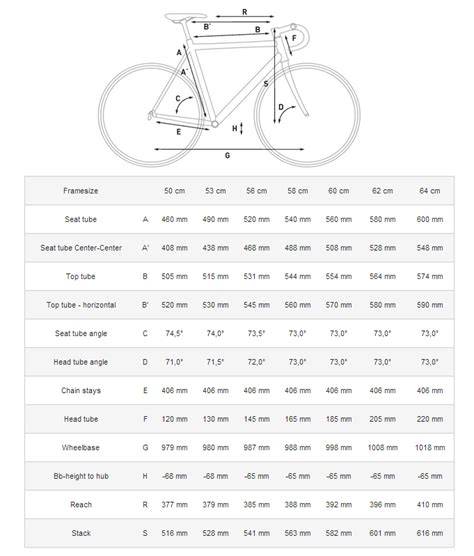
Task: Click the front wheel of bike diagram
Action: point(308,115)
